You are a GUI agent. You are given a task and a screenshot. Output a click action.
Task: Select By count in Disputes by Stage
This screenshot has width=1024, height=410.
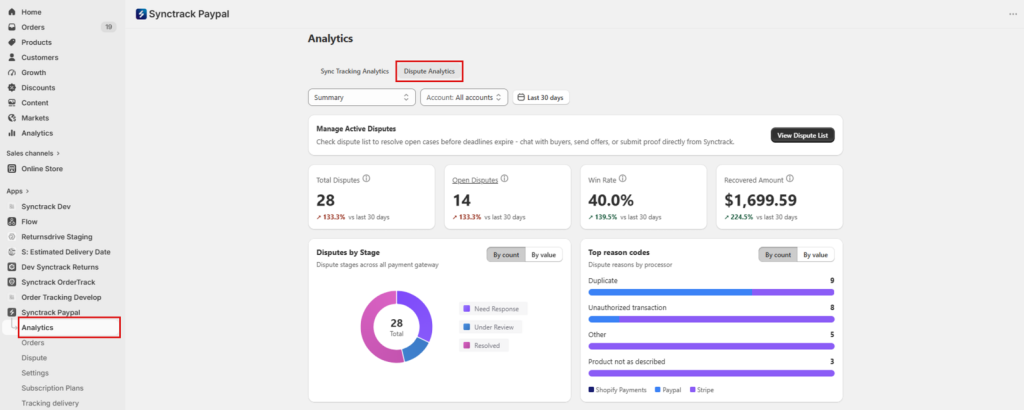505,255
